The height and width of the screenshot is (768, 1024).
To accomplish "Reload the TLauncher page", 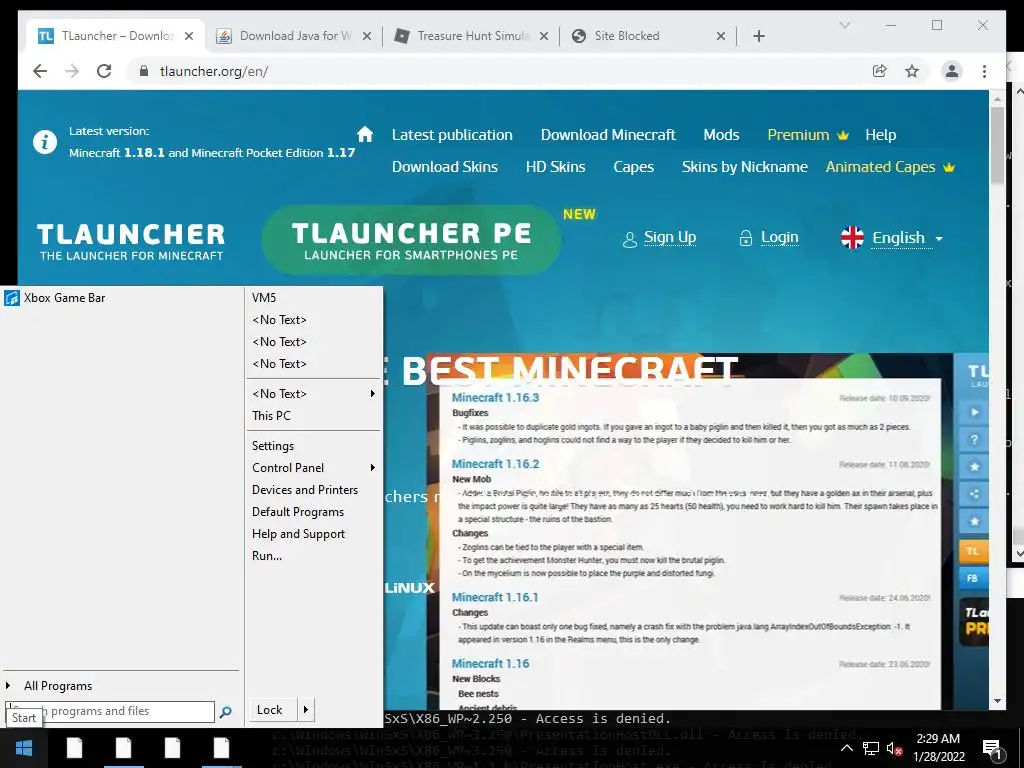I will (104, 71).
